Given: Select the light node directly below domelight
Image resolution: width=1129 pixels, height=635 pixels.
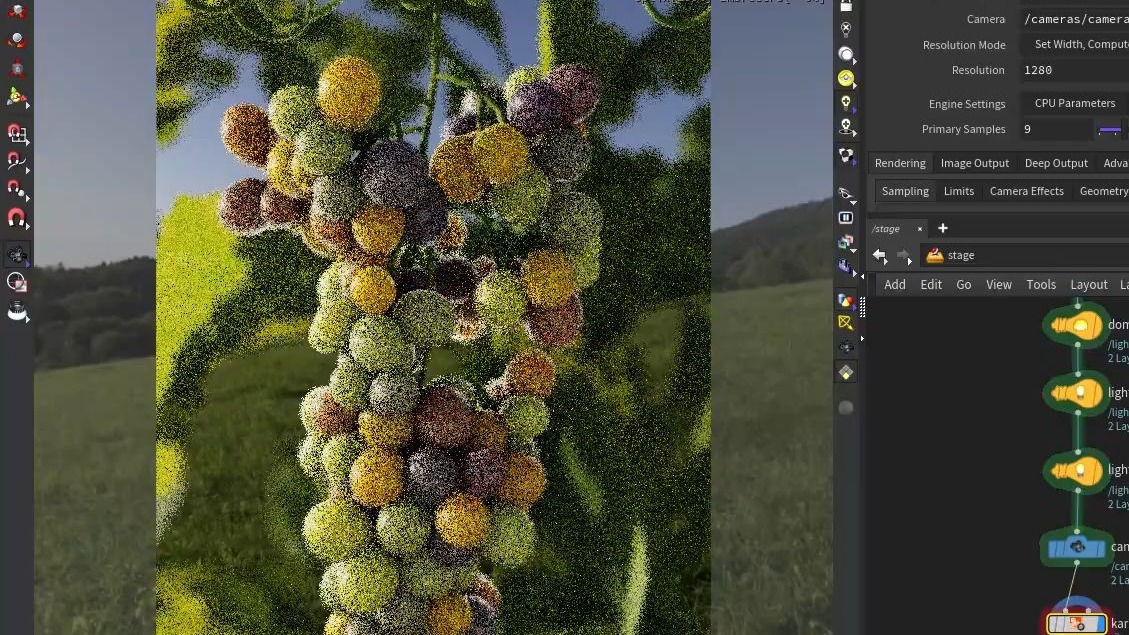Looking at the screenshot, I should 1076,393.
